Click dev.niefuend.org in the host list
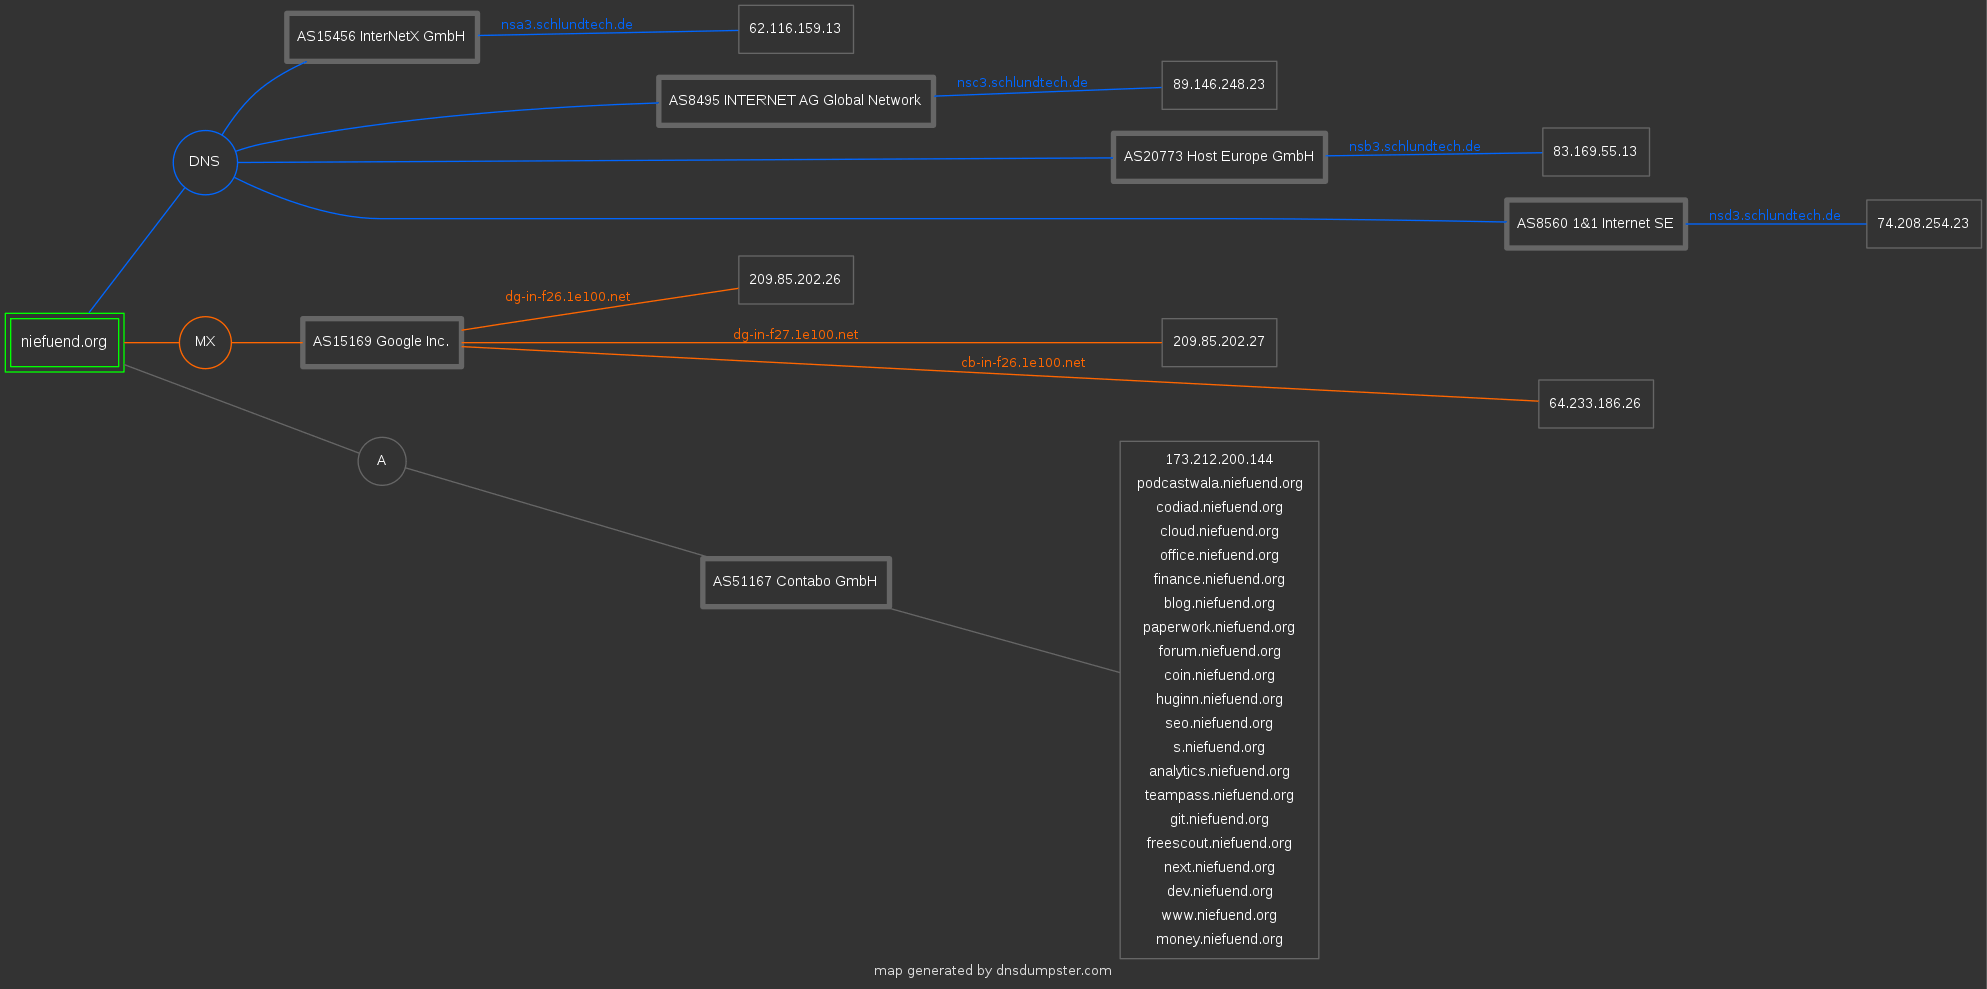This screenshot has height=989, width=1987. click(1219, 892)
